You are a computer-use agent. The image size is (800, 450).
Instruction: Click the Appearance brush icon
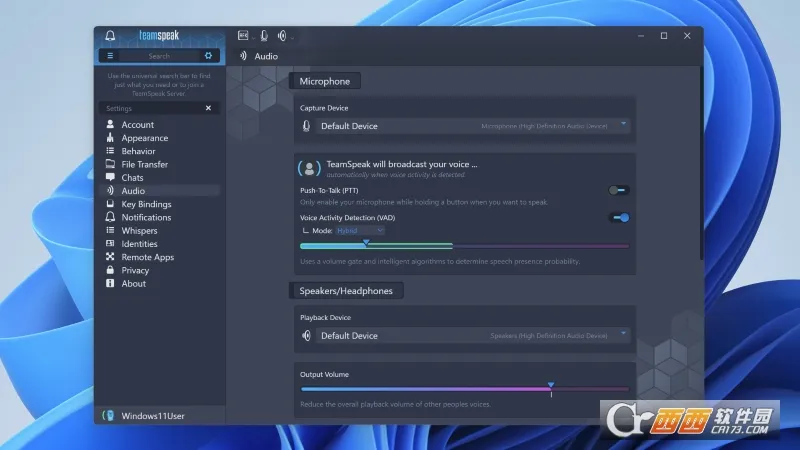(110, 137)
